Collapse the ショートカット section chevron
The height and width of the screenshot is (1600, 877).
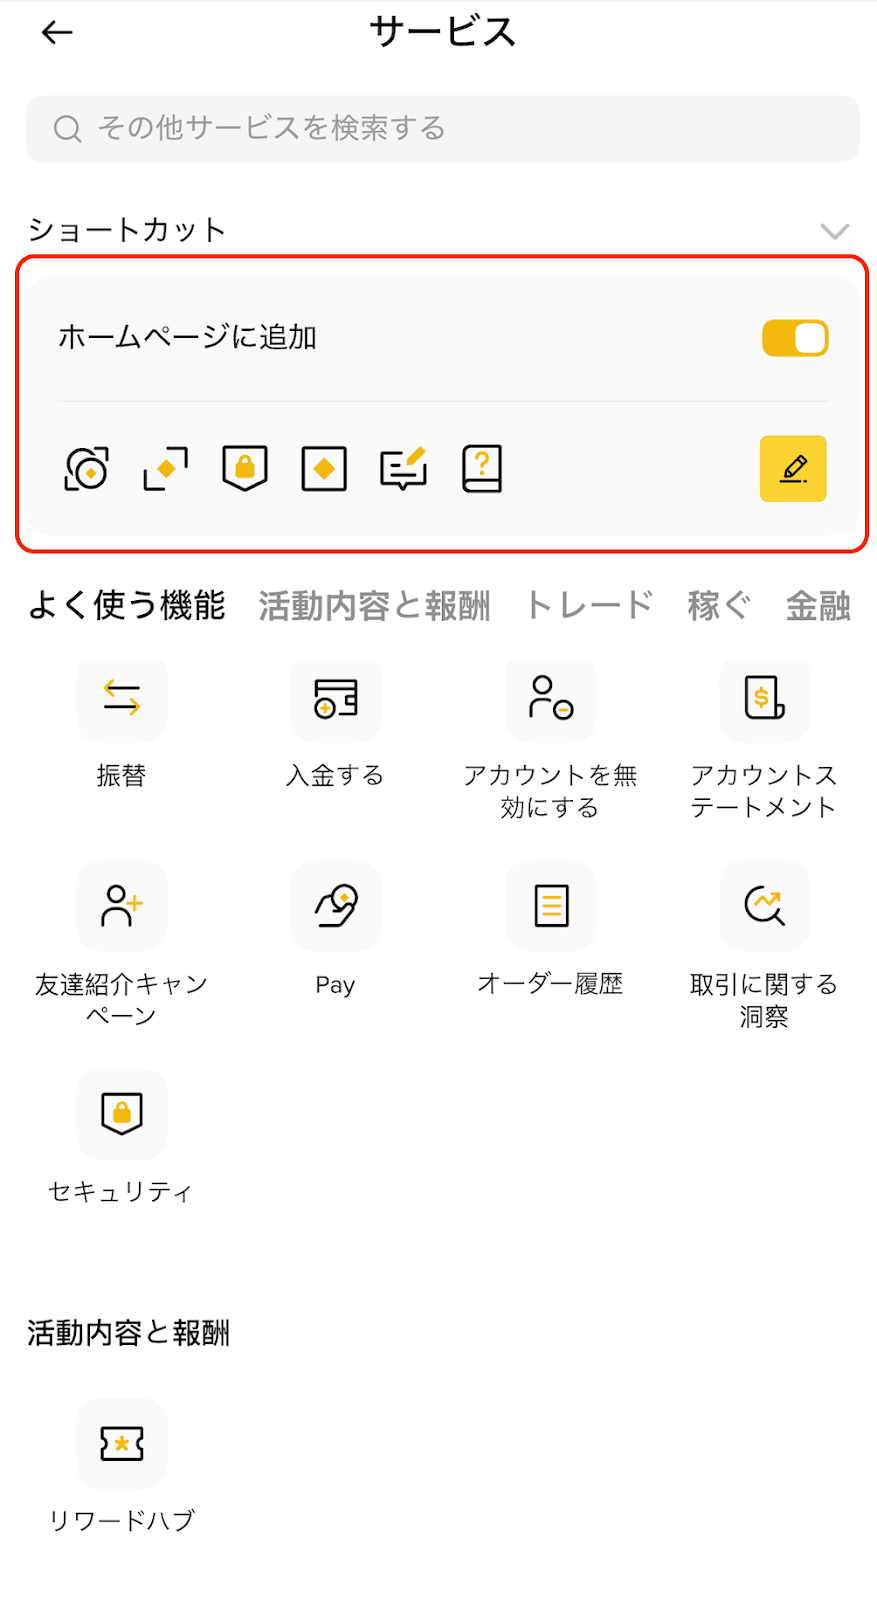[x=836, y=231]
